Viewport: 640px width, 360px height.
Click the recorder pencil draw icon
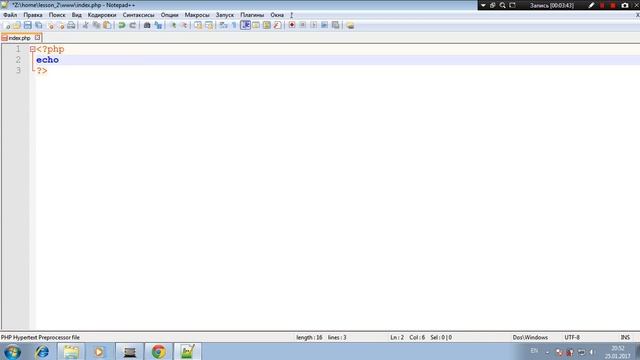click(591, 5)
